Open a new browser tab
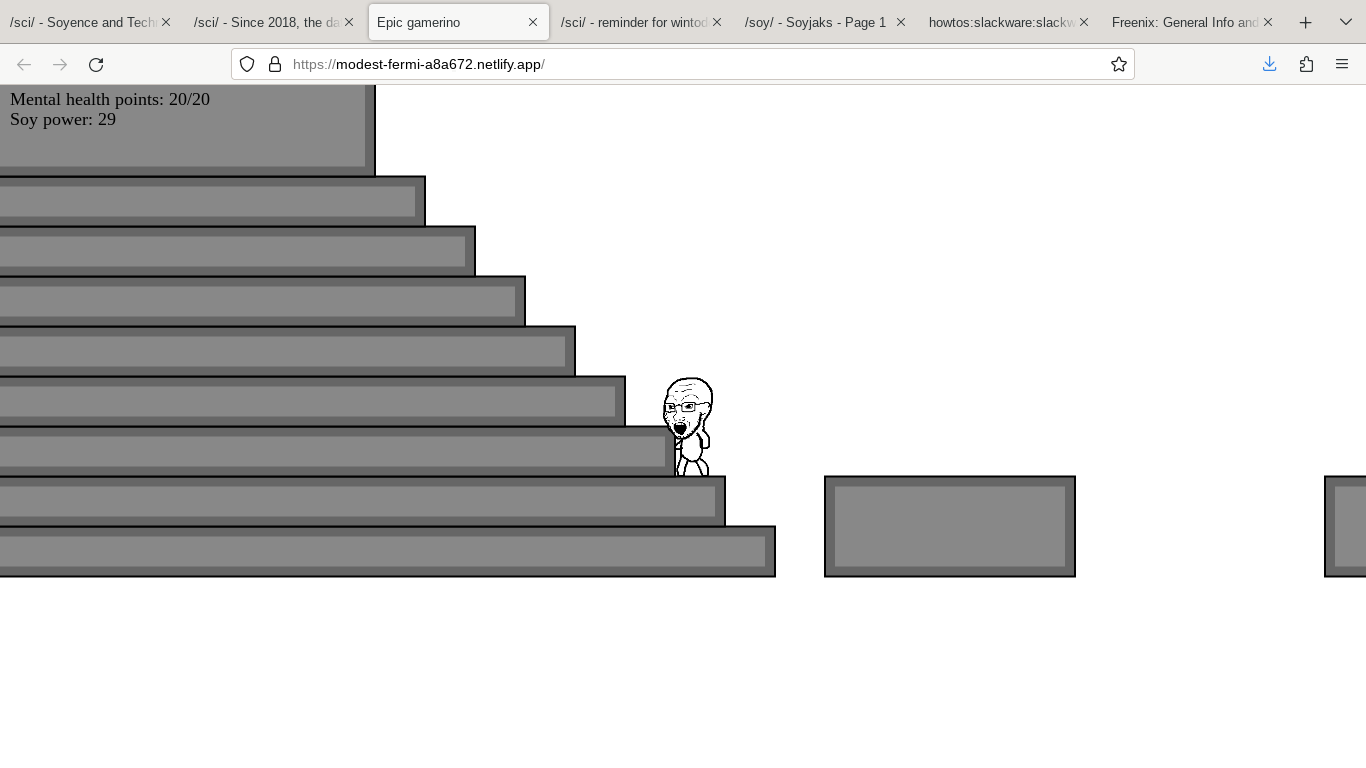Screen dimensions: 1366x768 click(1305, 22)
